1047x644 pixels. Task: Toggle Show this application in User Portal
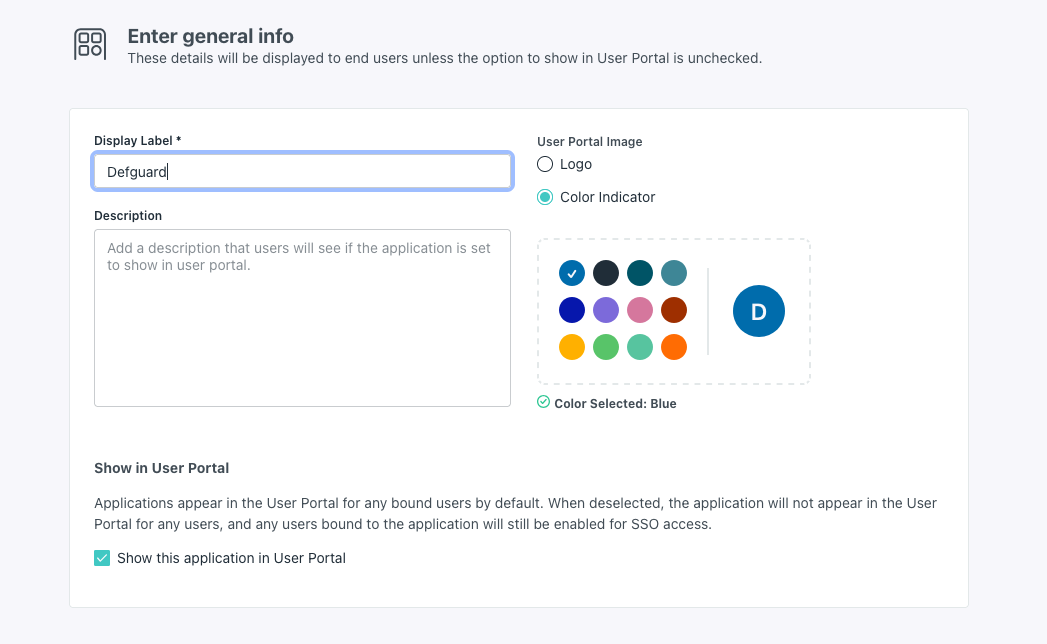click(x=102, y=558)
